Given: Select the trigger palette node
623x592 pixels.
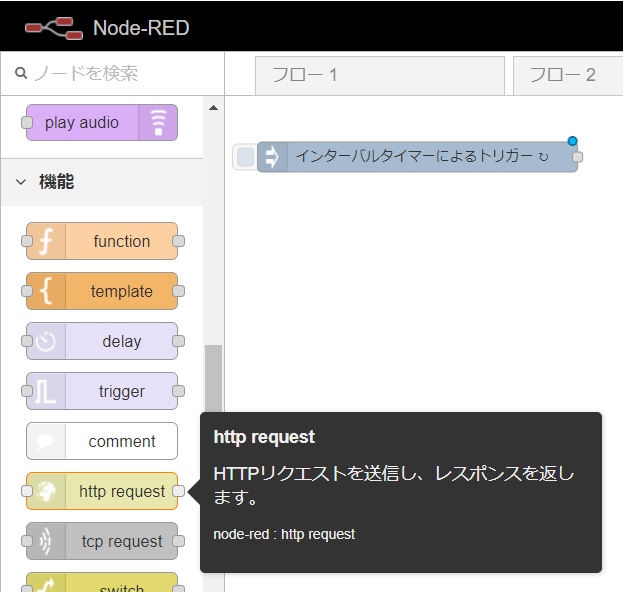Looking at the screenshot, I should tap(102, 391).
